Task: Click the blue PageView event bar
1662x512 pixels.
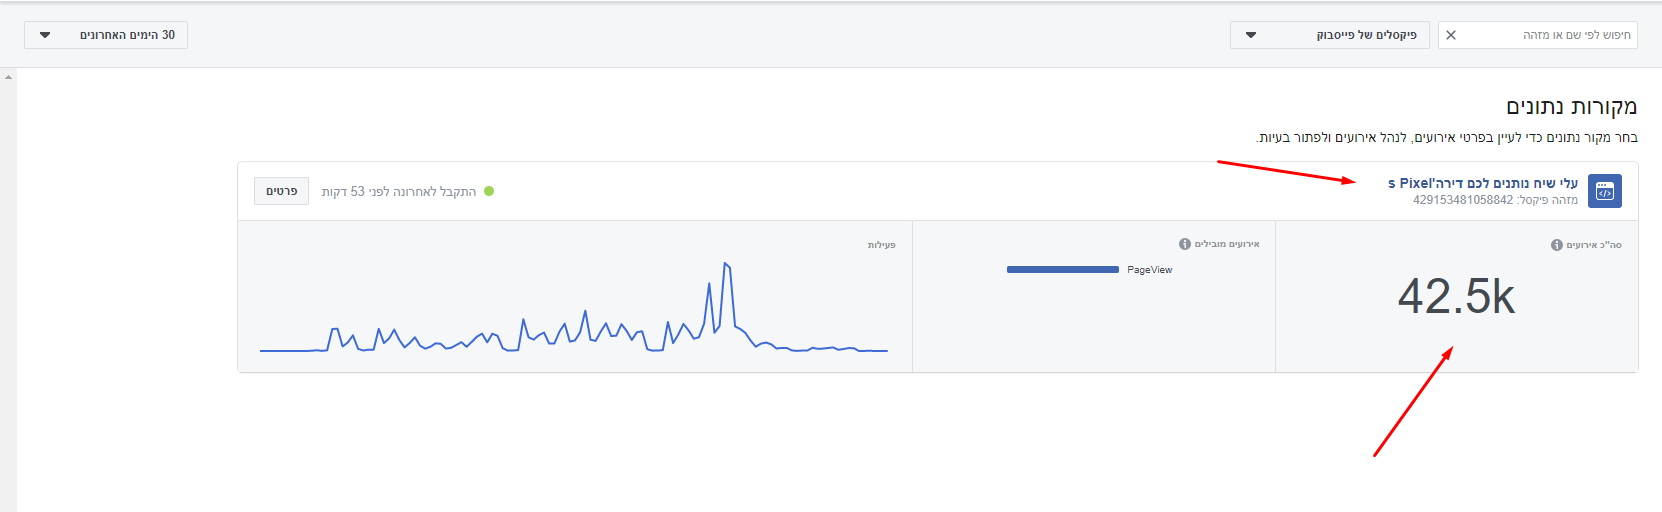Action: point(1062,270)
